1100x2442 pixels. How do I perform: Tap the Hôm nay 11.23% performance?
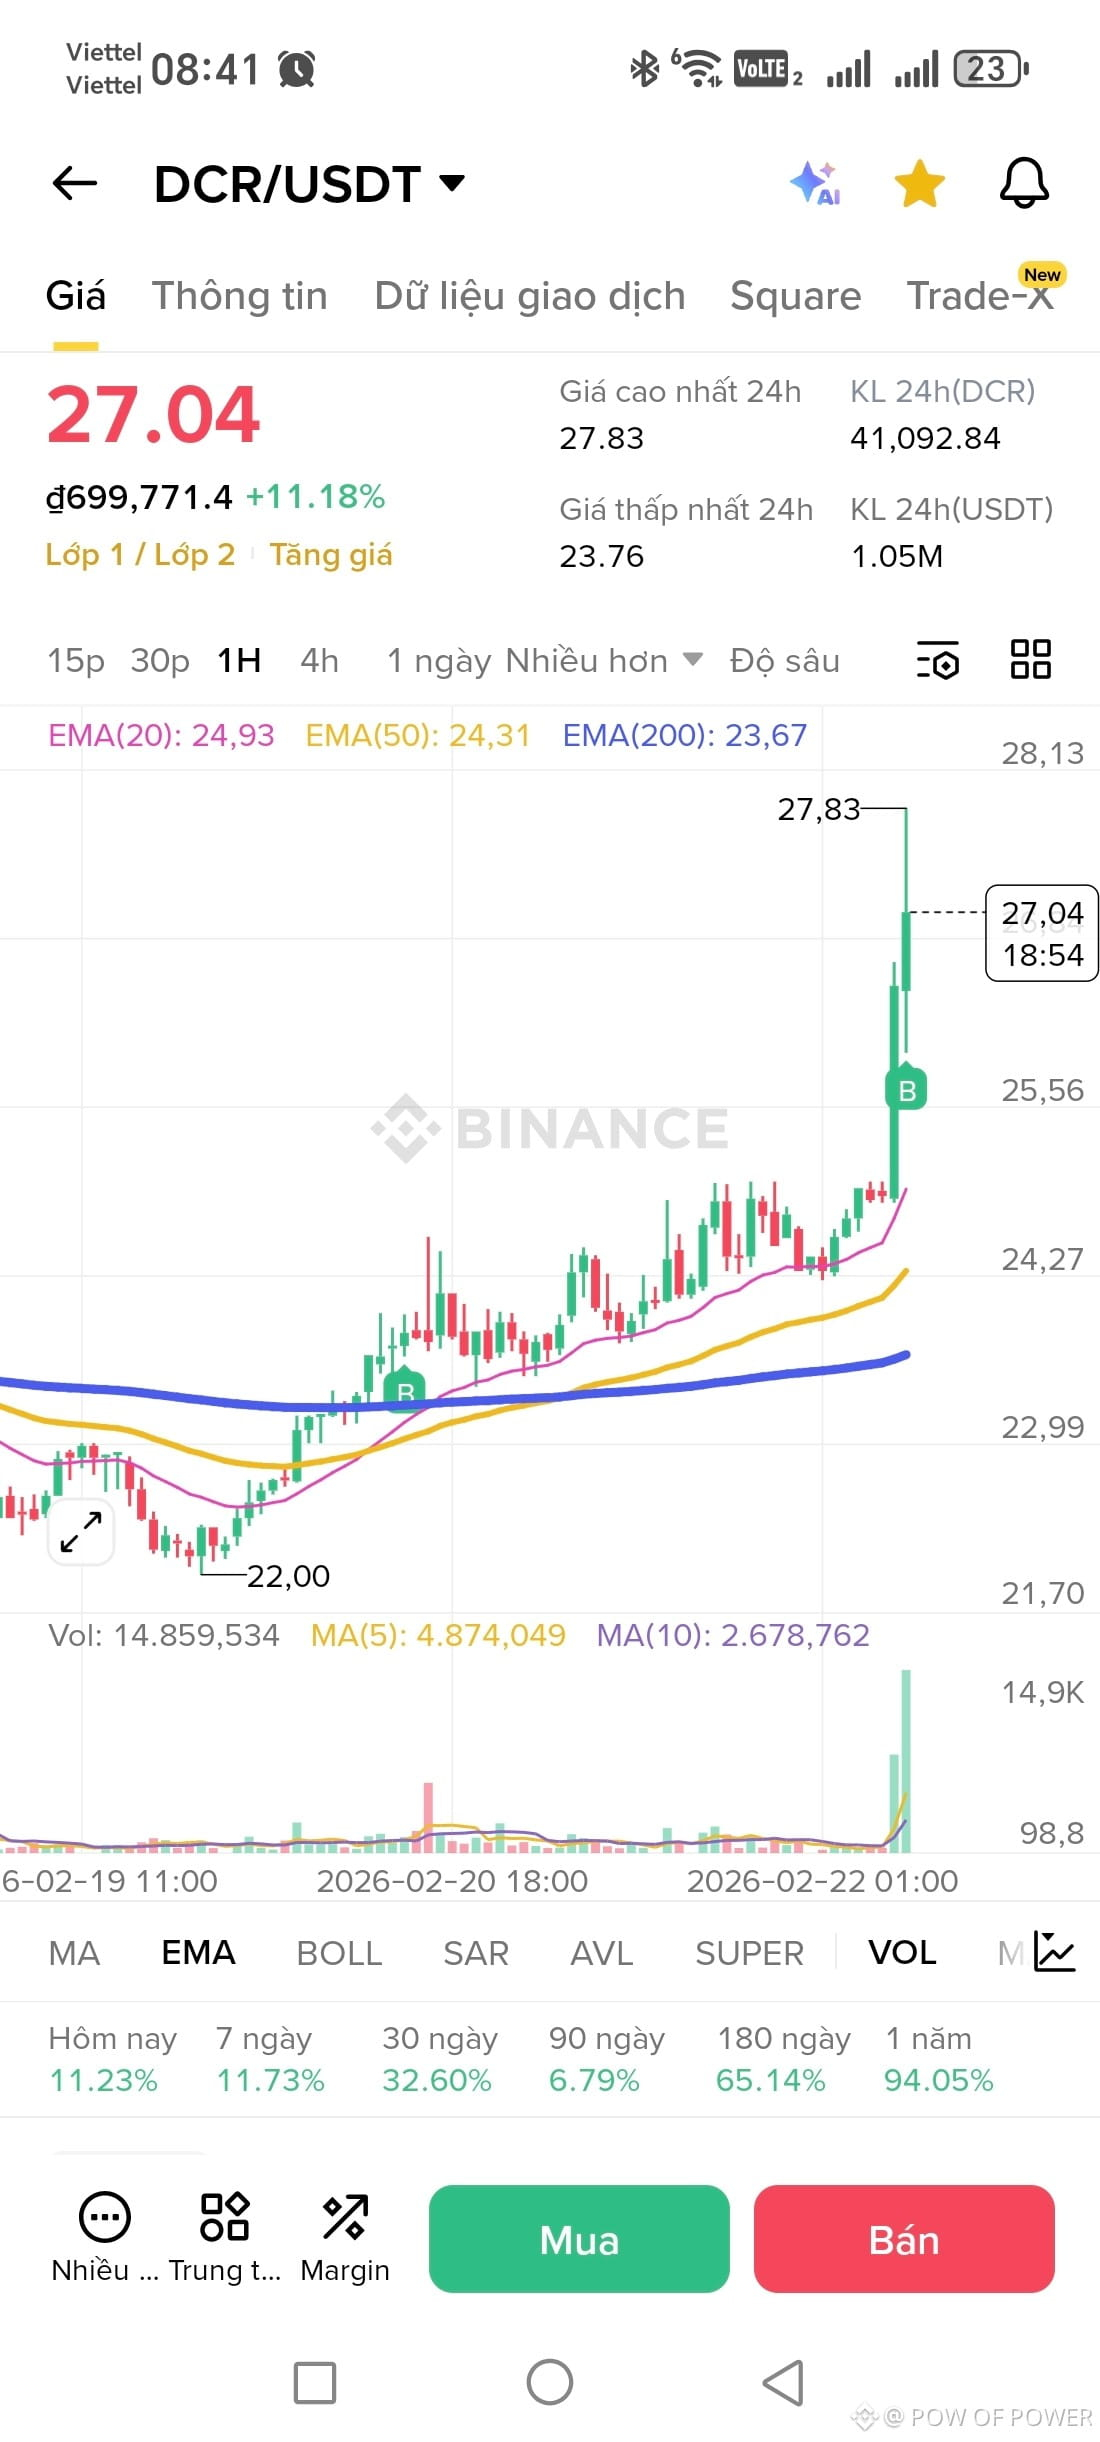tap(112, 2059)
